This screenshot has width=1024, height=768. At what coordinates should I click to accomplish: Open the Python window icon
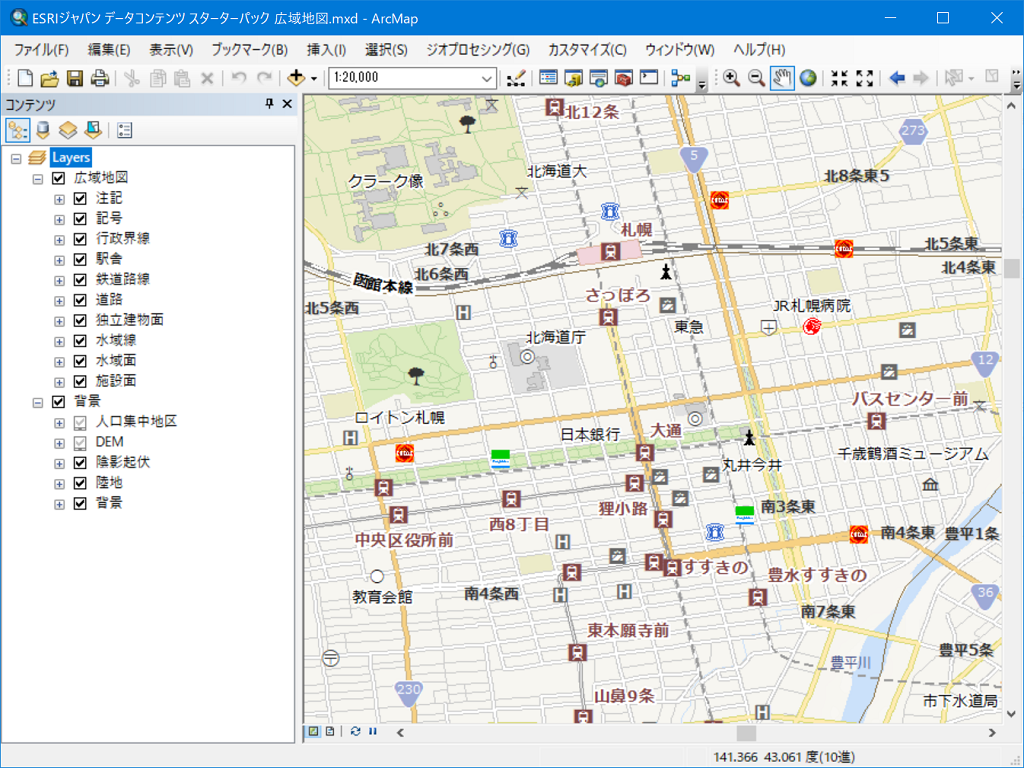pos(648,78)
